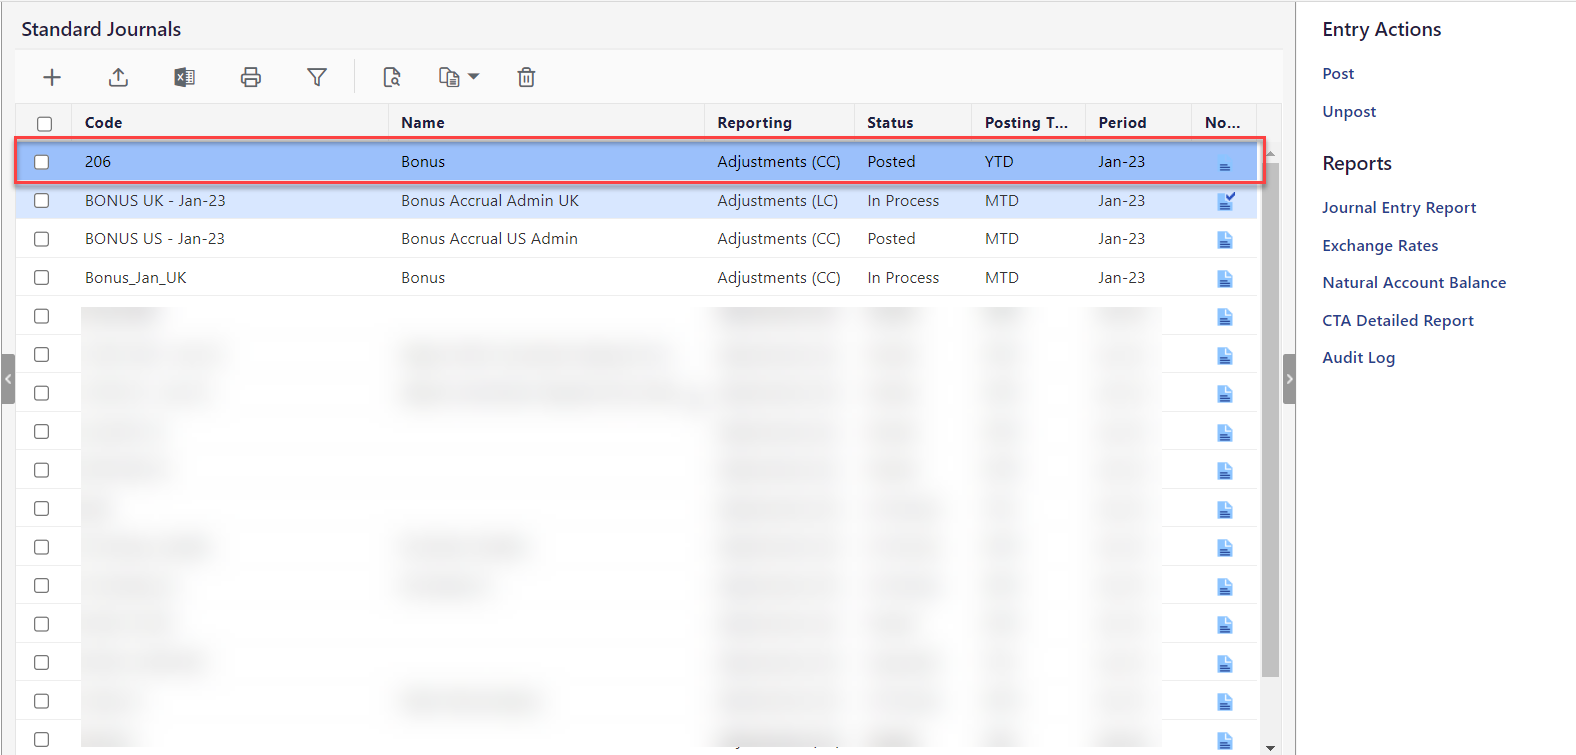Click 'Adjustments (LC)' reporting cell
This screenshot has height=755, width=1576.
click(777, 200)
